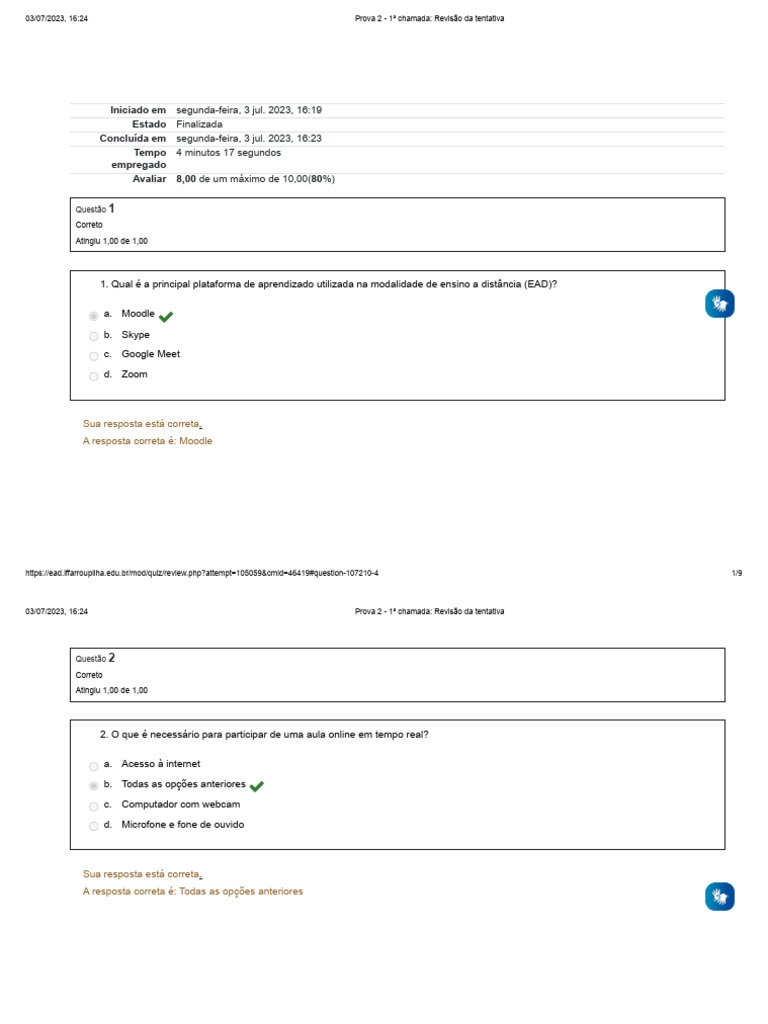Screen dimensions: 768x1024
Task: Select the Zoom radio option
Action: coord(94,376)
